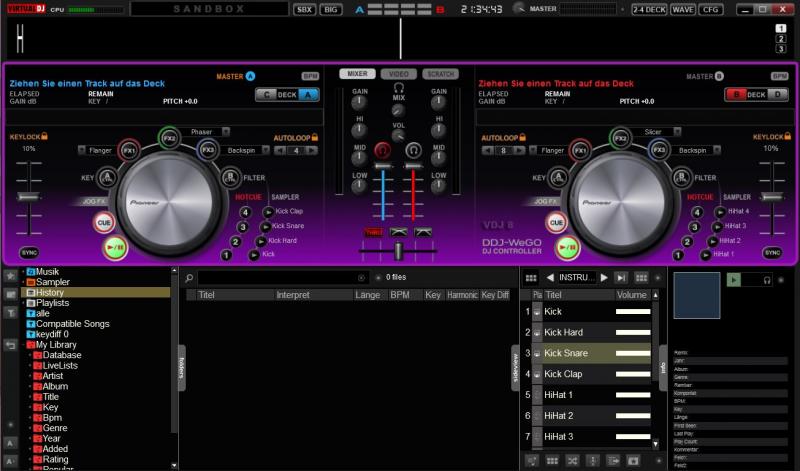Increase left deck autoloop length arrow

[x=312, y=151]
